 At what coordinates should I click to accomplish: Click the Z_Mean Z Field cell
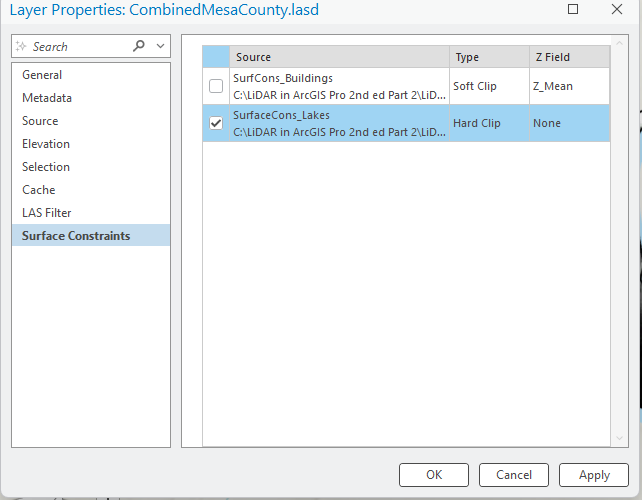[553, 86]
